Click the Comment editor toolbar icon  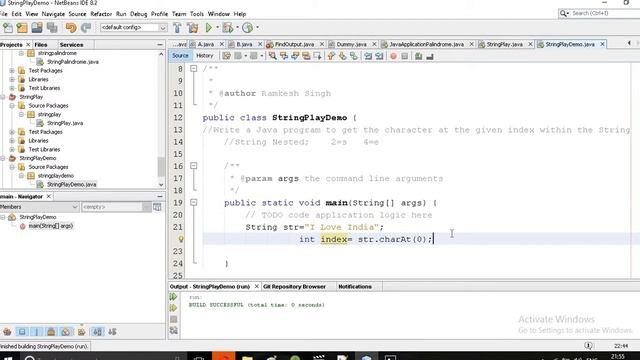[x=418, y=56]
